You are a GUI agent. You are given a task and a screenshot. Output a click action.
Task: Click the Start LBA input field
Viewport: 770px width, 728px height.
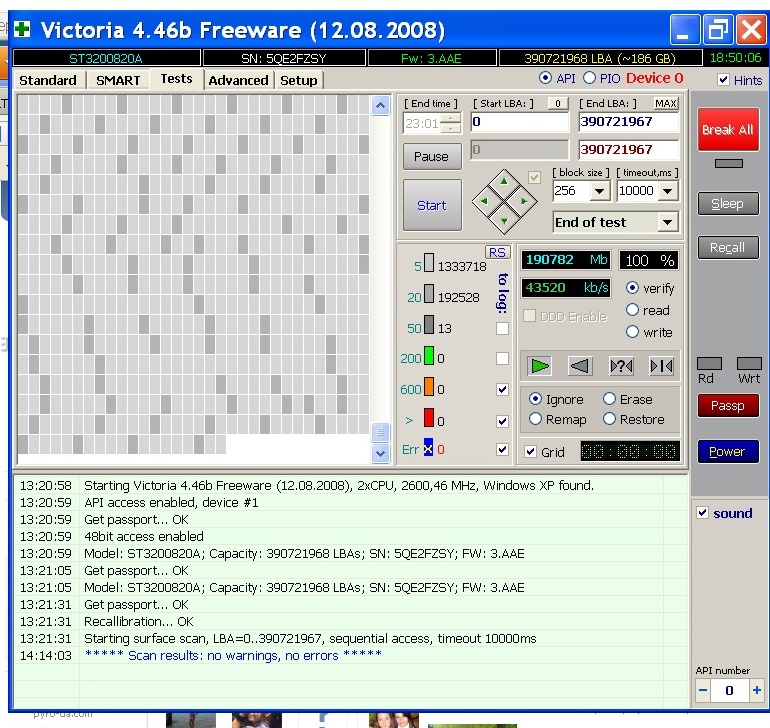tap(520, 122)
